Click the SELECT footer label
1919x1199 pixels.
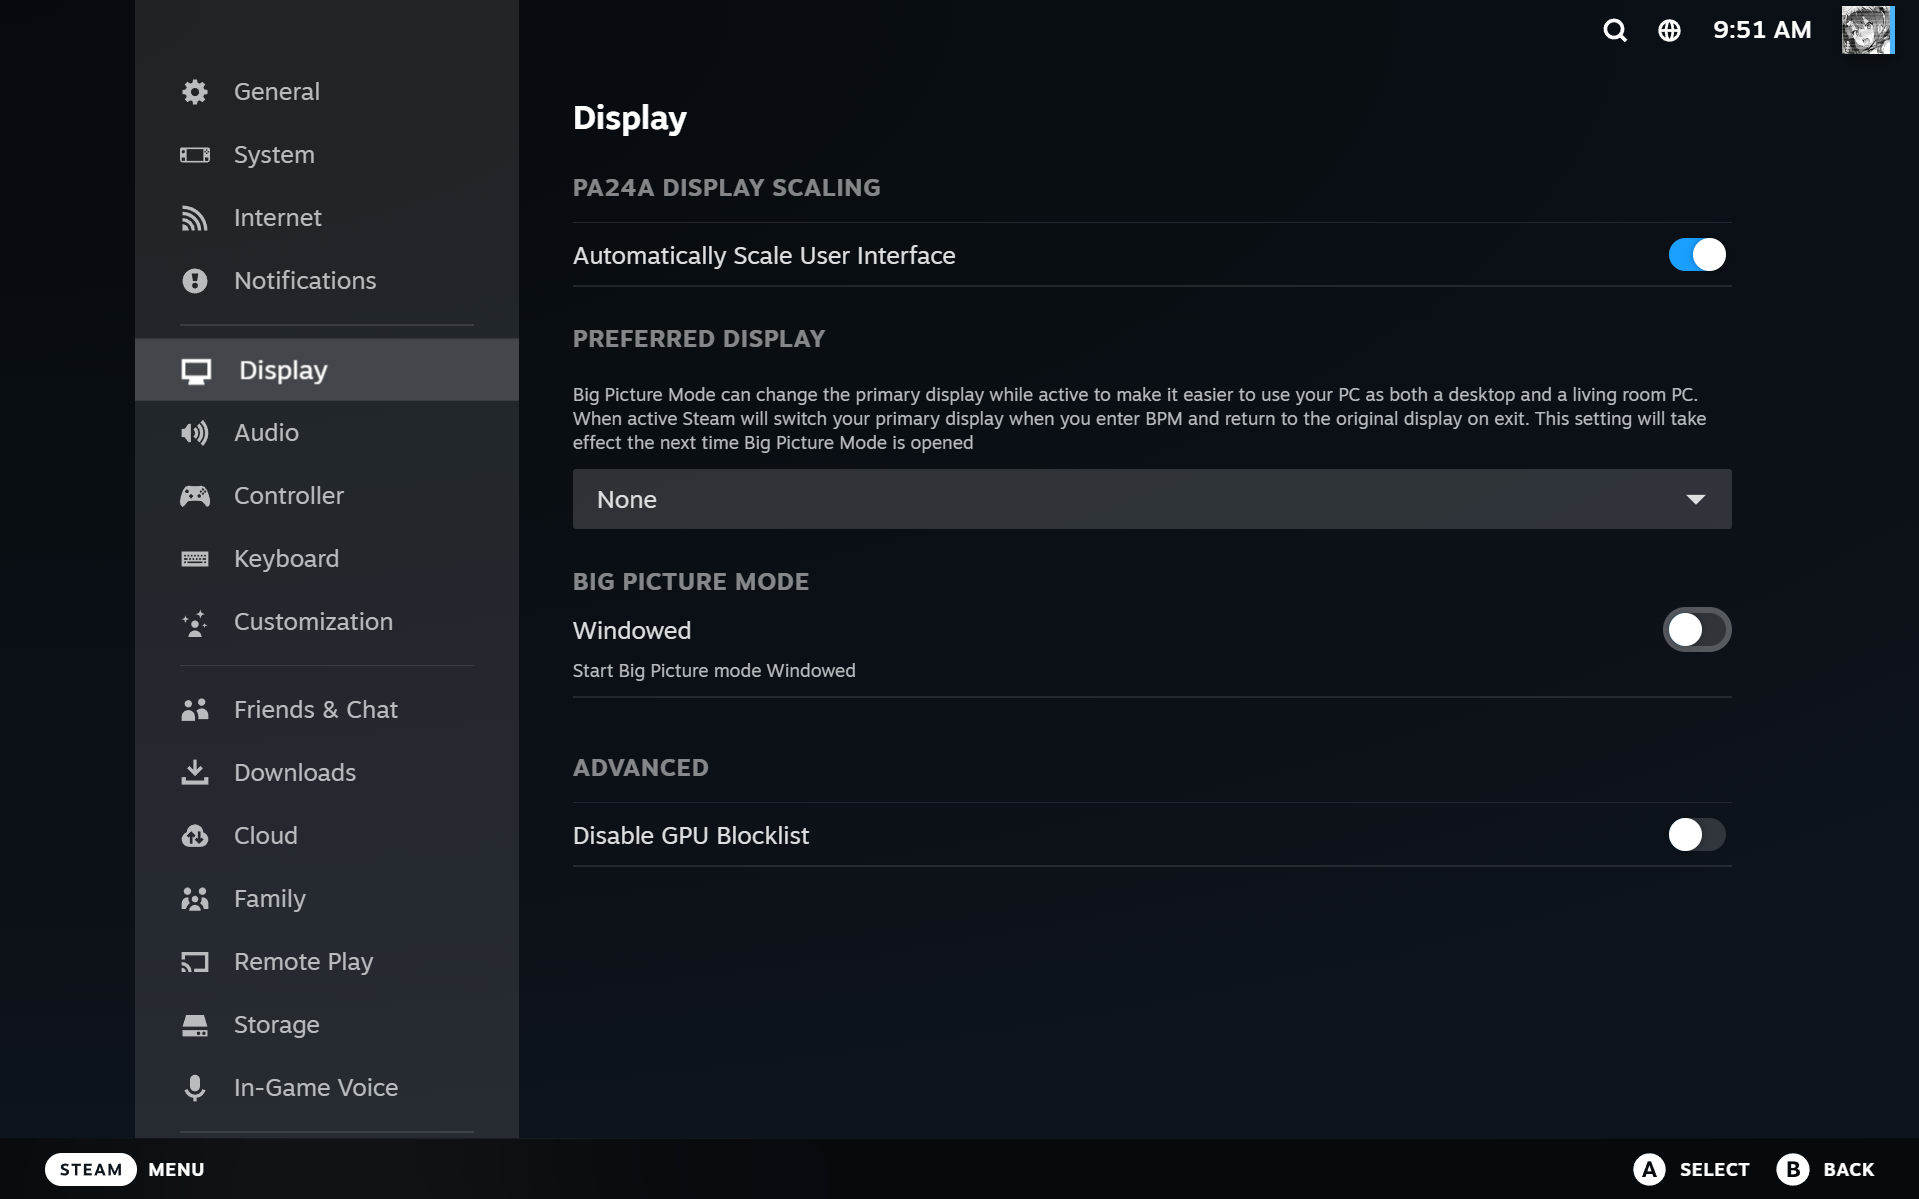(x=1714, y=1169)
